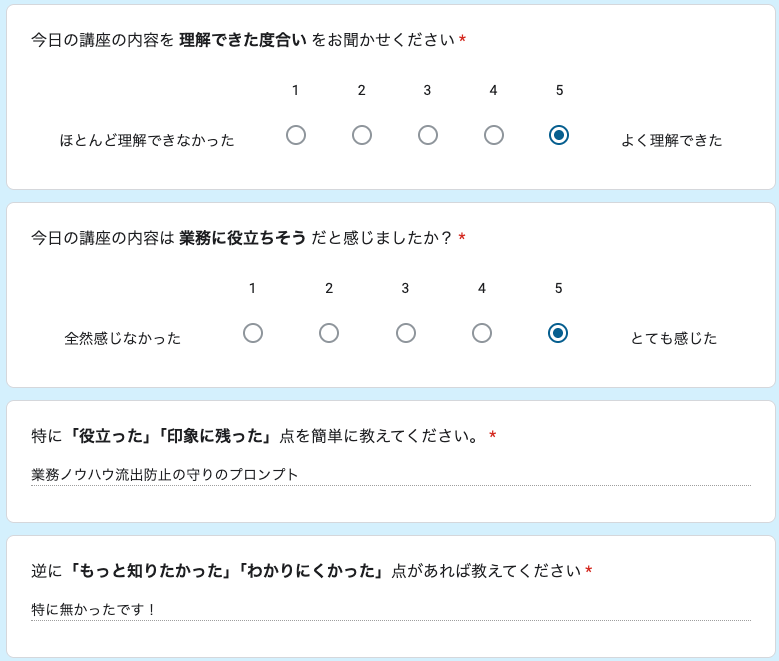Click selected rating 5 for 理解できた度合い
This screenshot has height=661, width=779.
tap(559, 135)
